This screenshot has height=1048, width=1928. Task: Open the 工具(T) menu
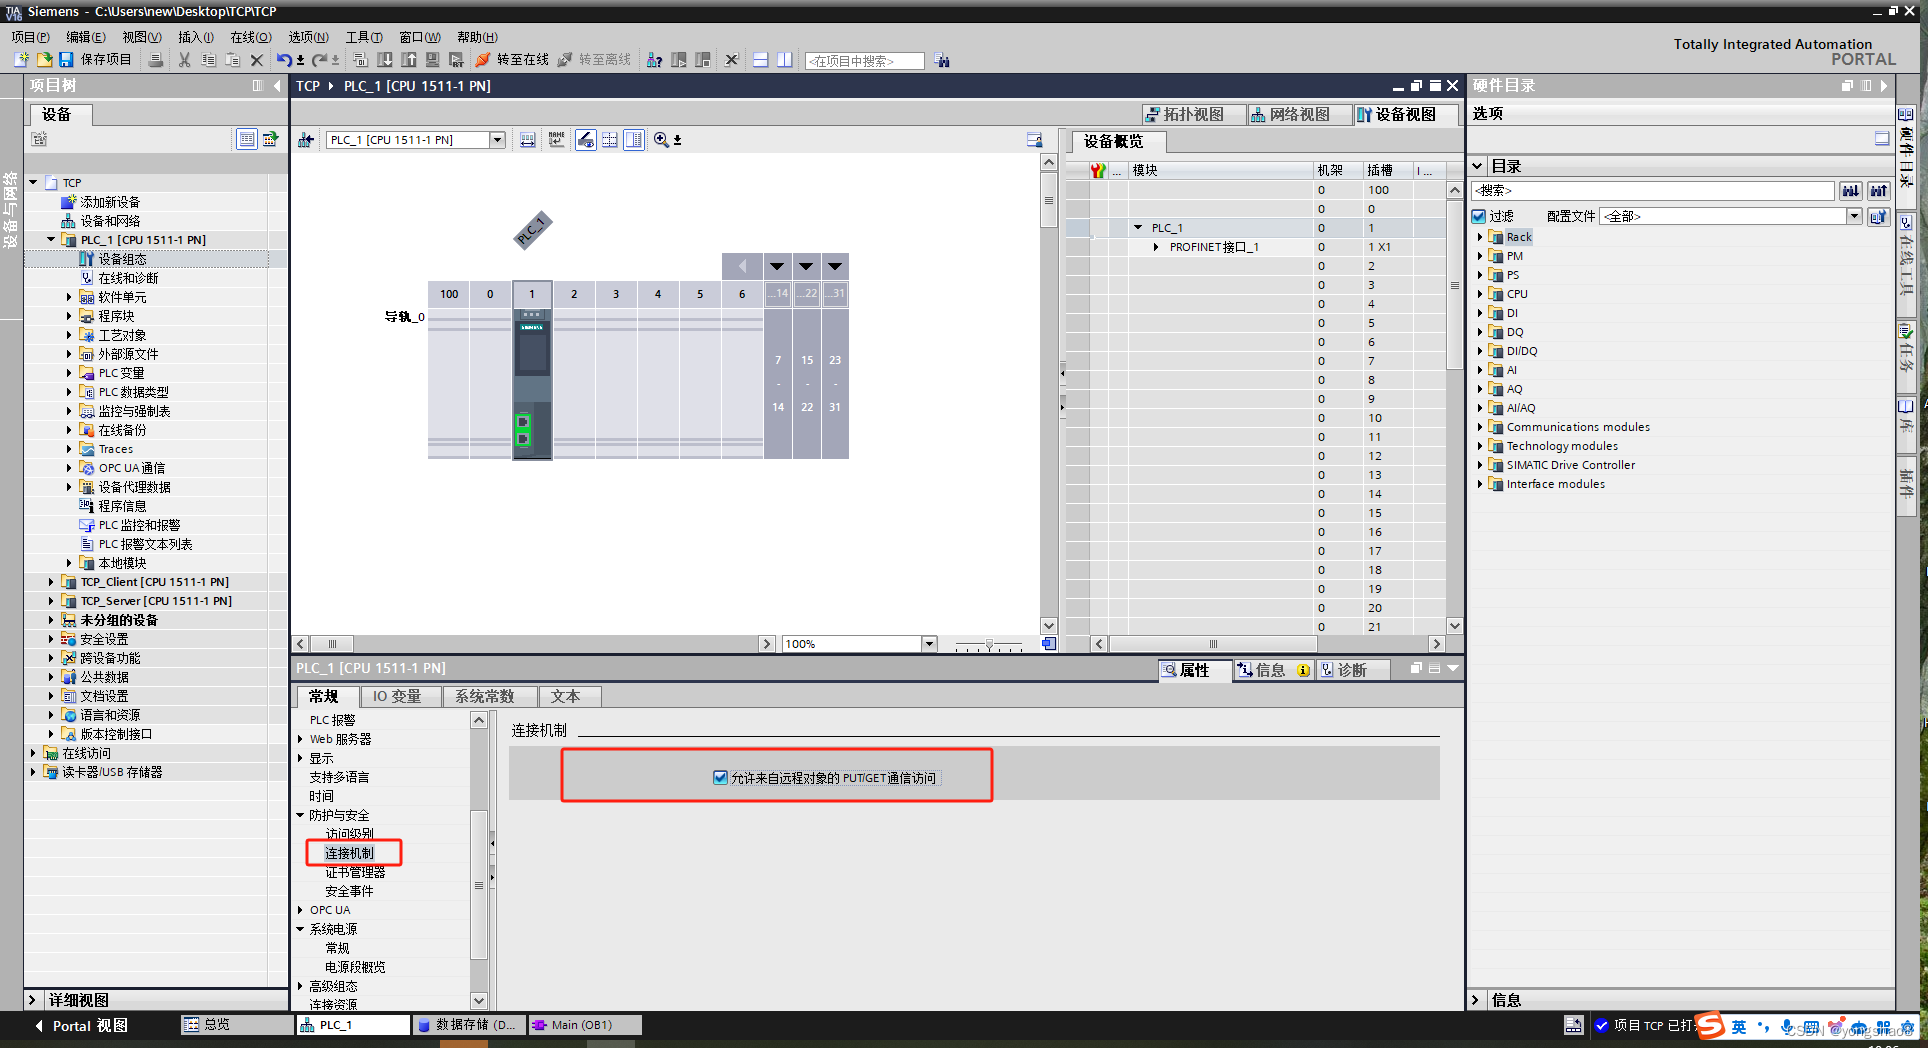pyautogui.click(x=364, y=37)
